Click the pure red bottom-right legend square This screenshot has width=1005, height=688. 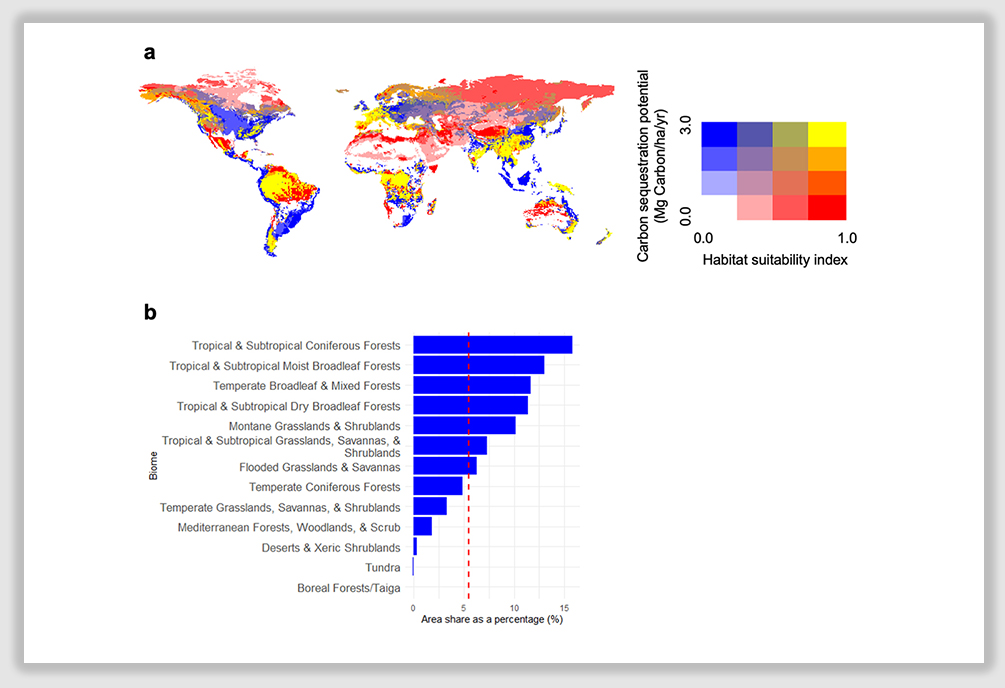tap(828, 208)
